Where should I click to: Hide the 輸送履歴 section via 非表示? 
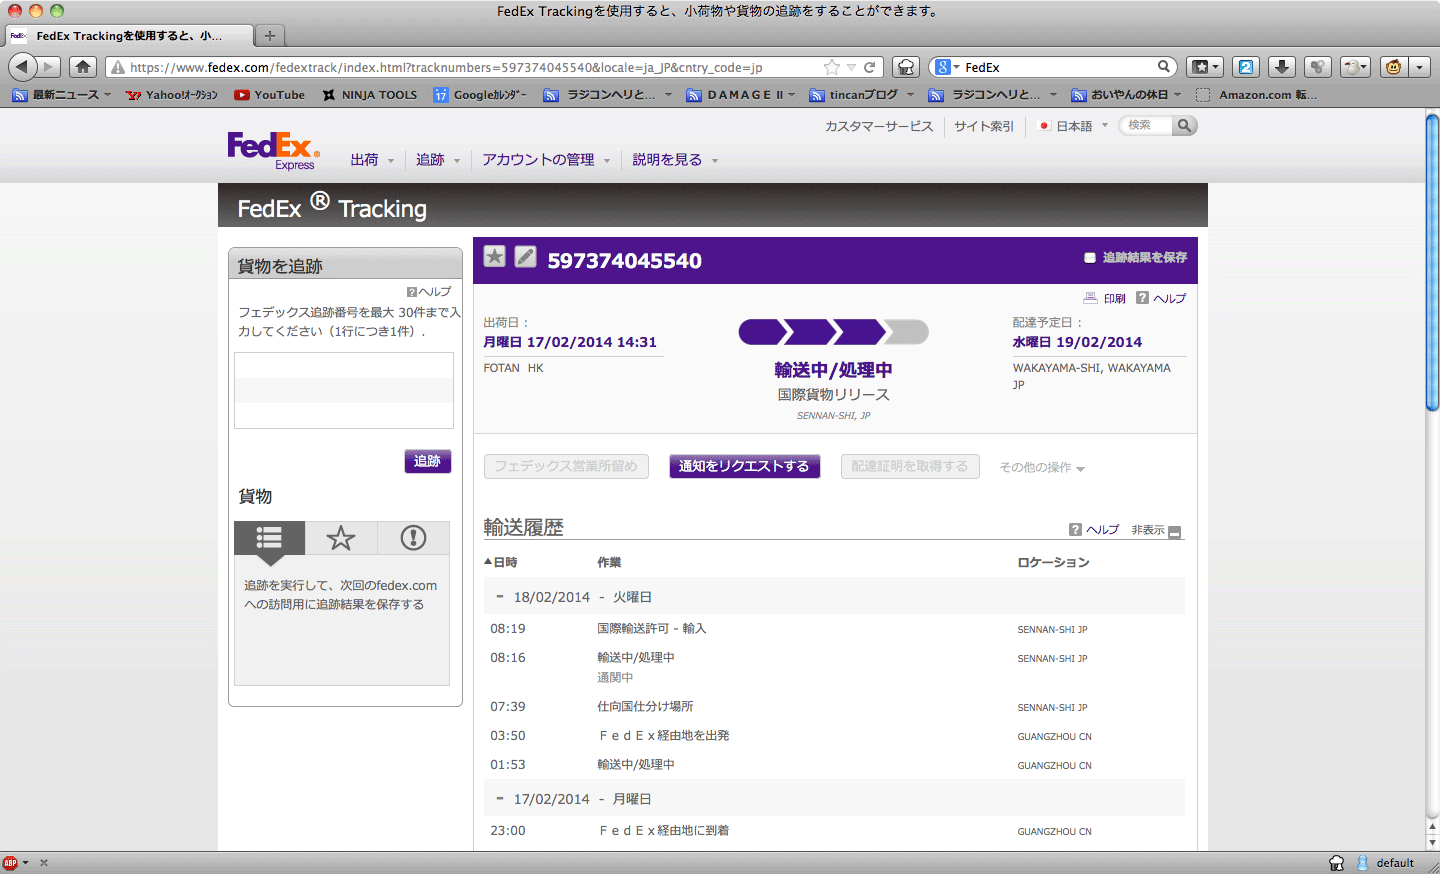pyautogui.click(x=1156, y=531)
